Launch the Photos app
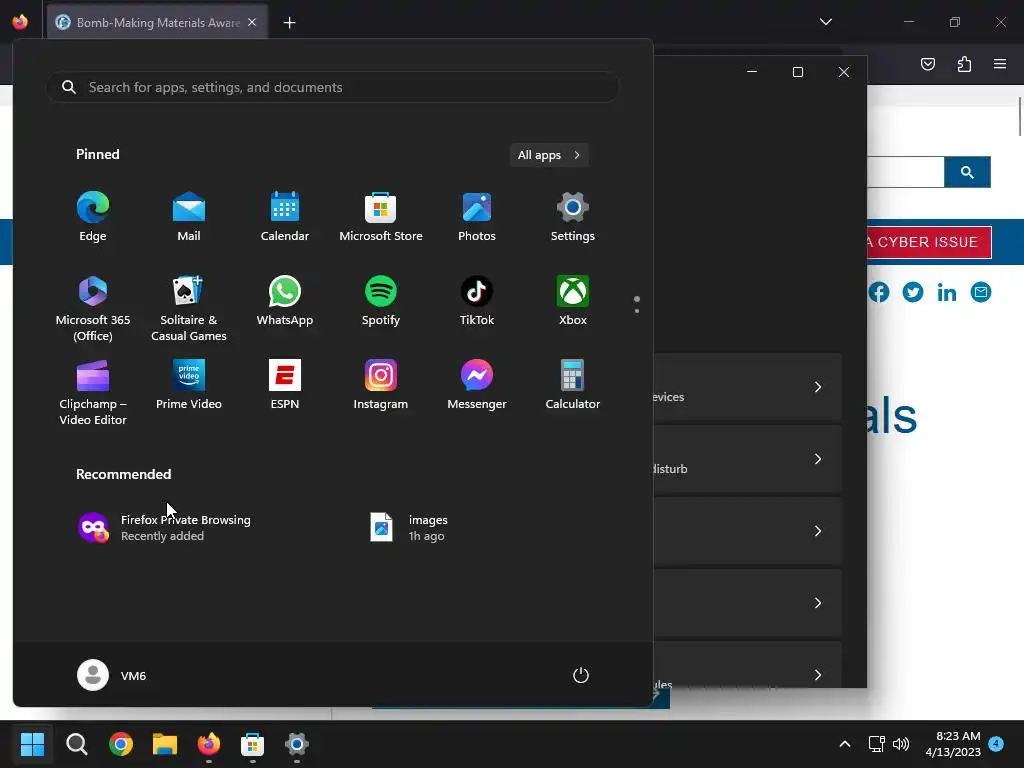1024x768 pixels. 477,217
